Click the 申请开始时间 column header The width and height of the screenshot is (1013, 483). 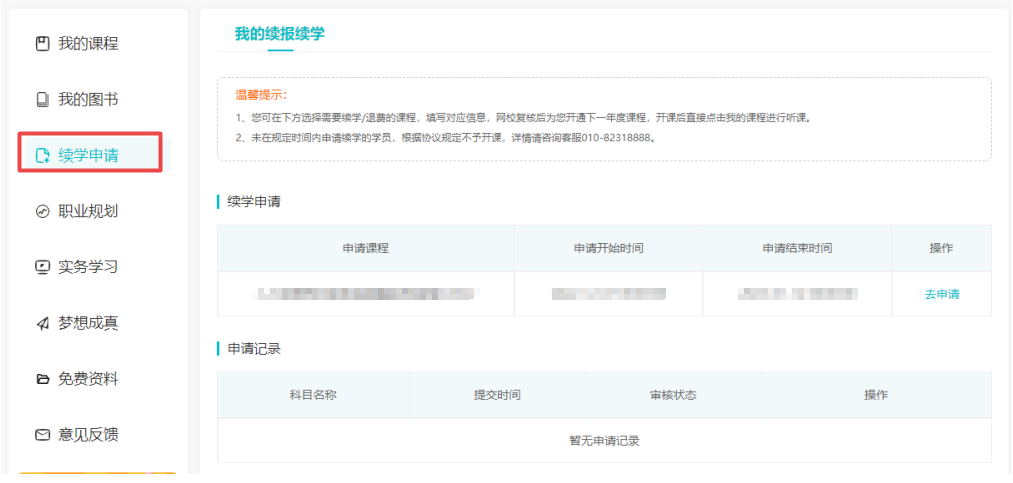tap(608, 248)
